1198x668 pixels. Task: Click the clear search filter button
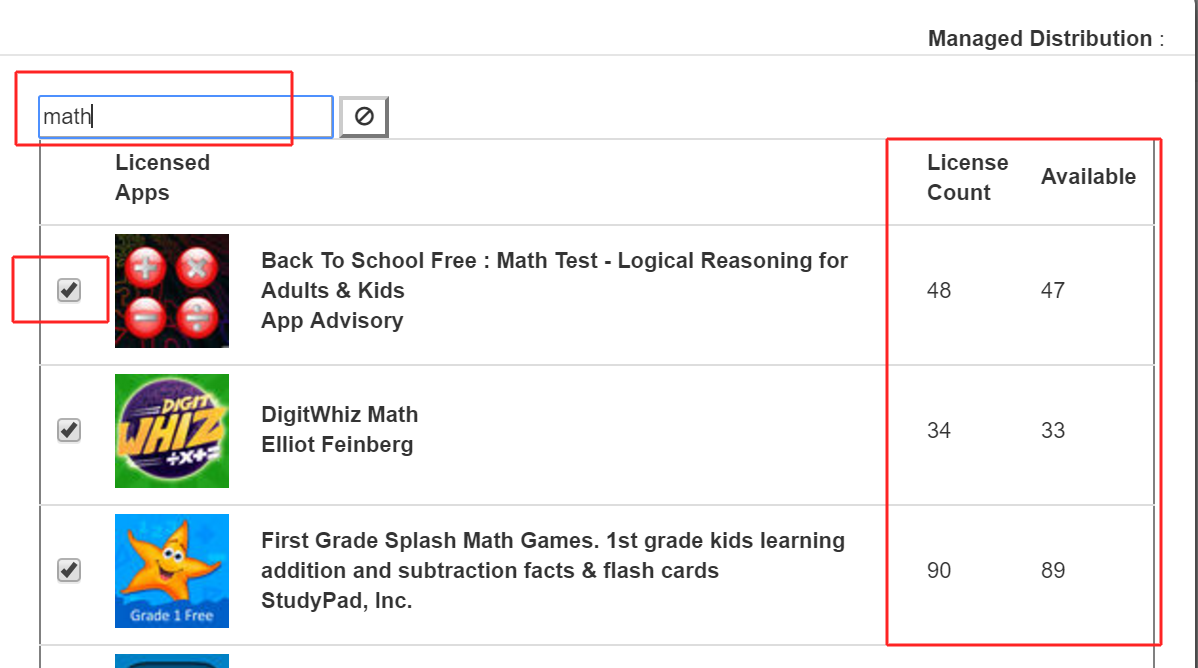tap(364, 117)
